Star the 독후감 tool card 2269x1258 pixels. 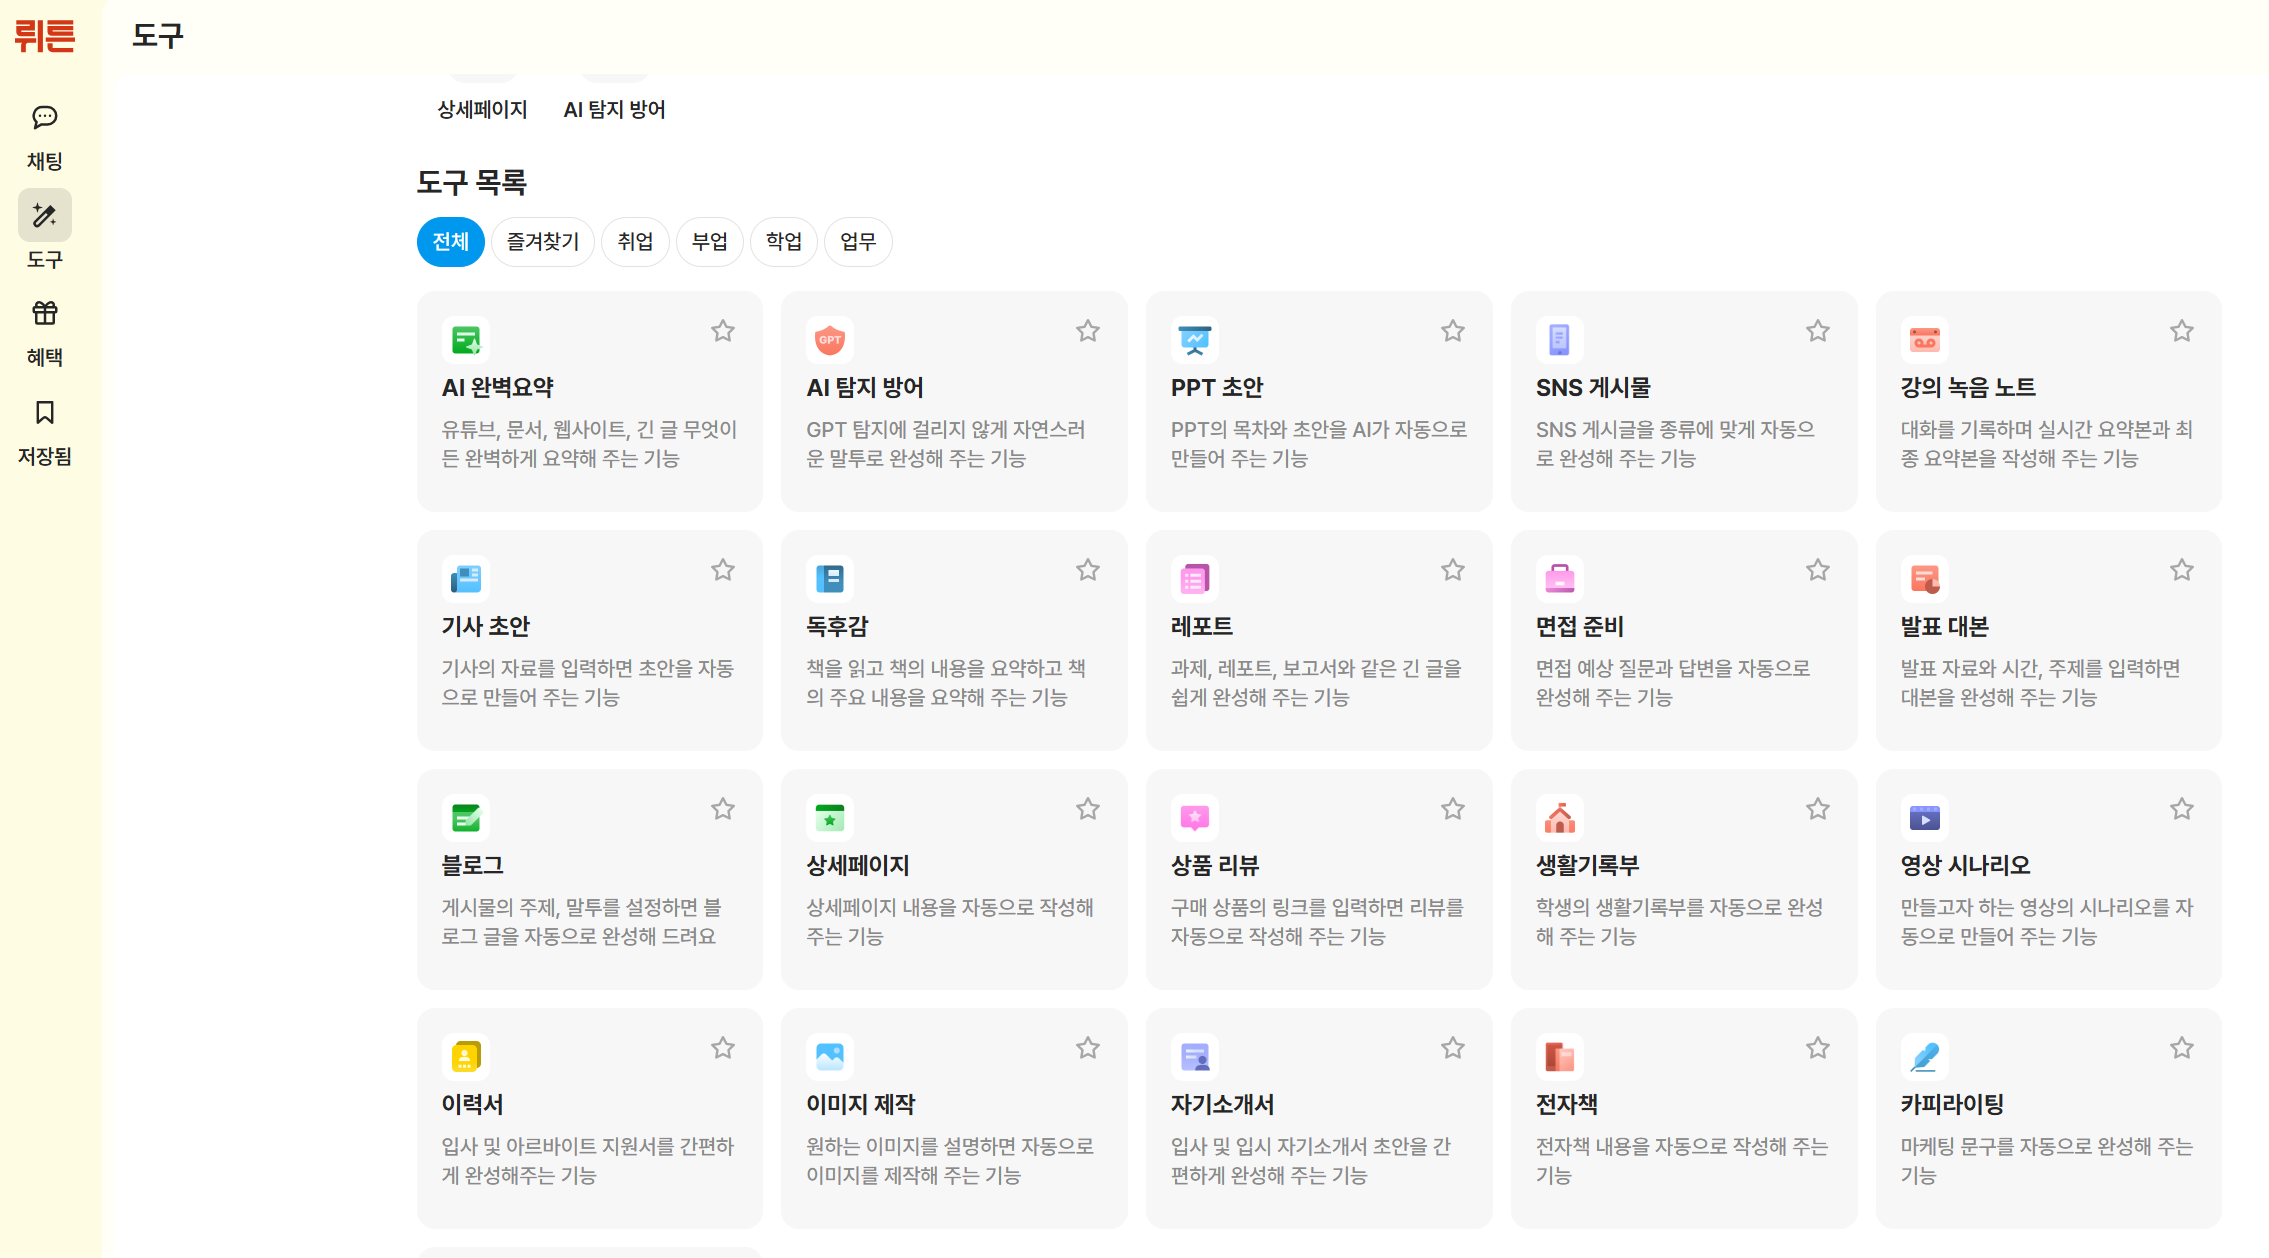1087,570
